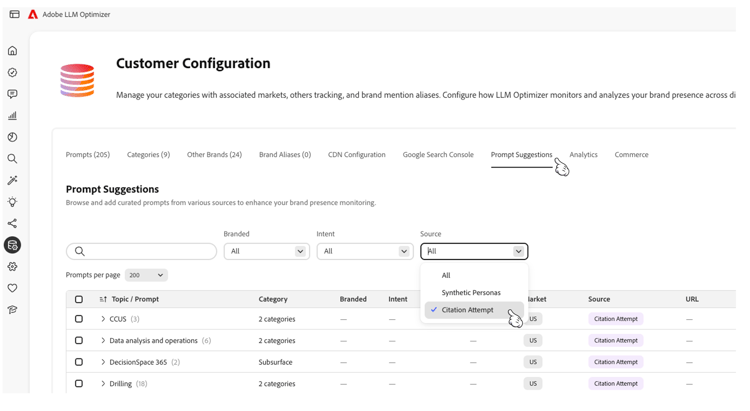The height and width of the screenshot is (411, 750).
Task: Expand the Drilling topic row
Action: (103, 384)
